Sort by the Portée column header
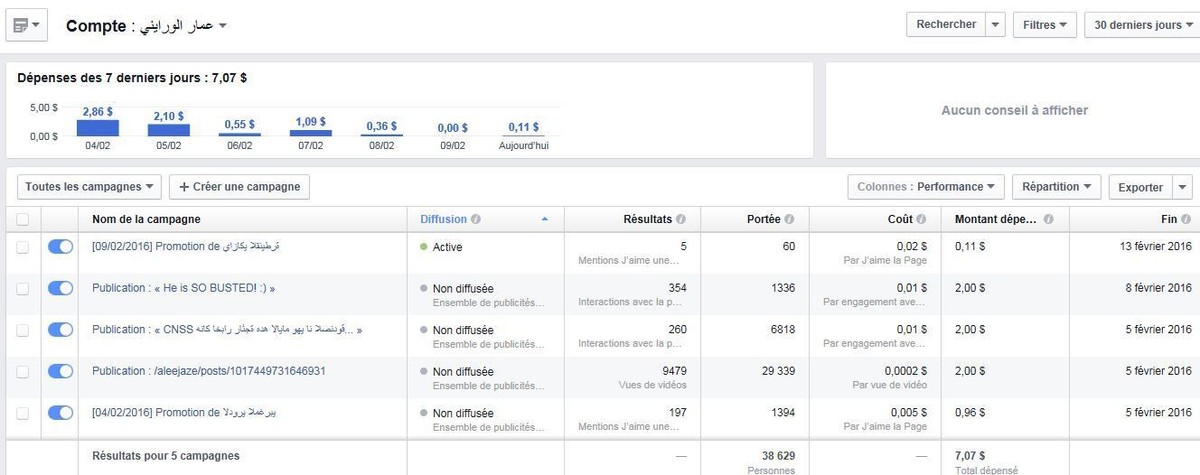1200x475 pixels. point(763,219)
